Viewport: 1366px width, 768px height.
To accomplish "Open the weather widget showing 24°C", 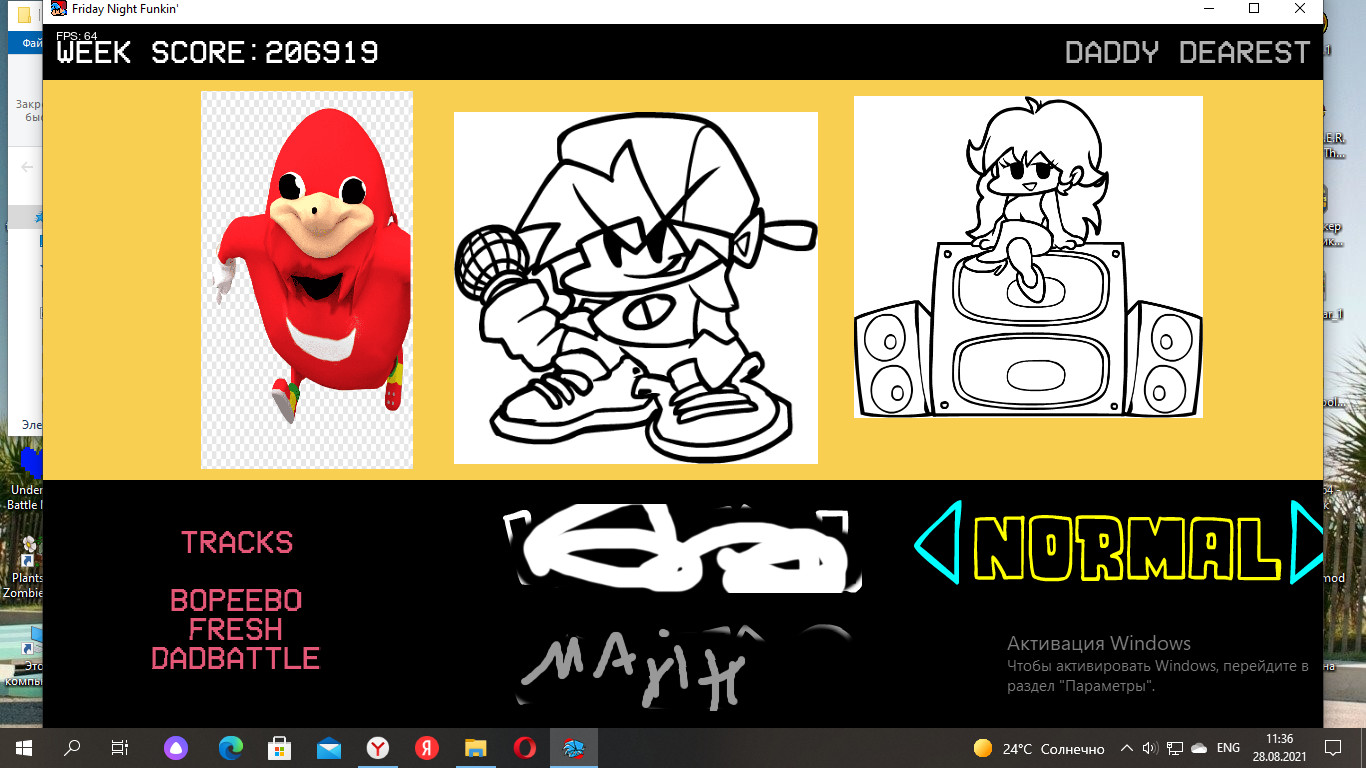I will pos(1039,748).
